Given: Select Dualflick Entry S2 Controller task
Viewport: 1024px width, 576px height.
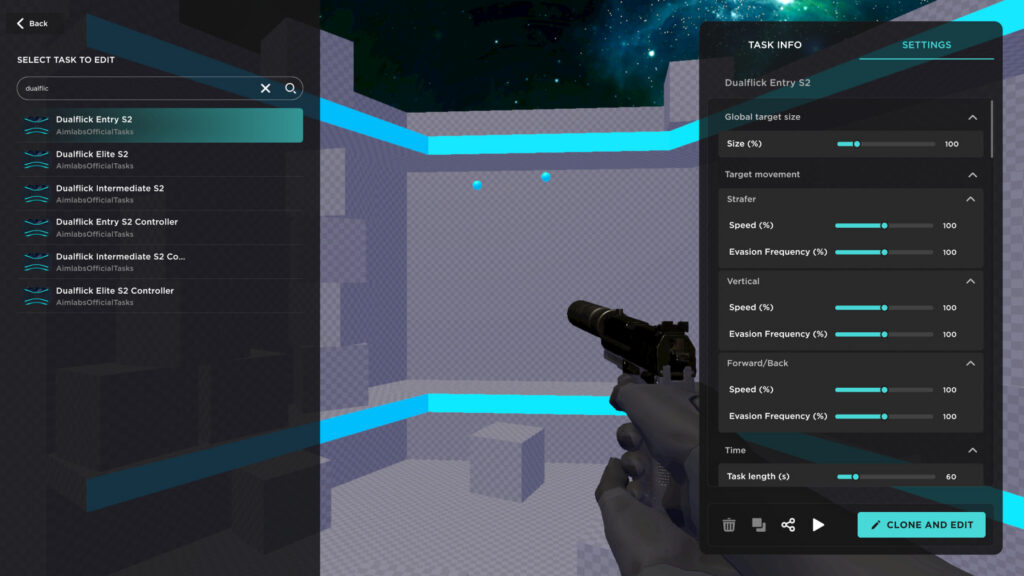Looking at the screenshot, I should coord(161,227).
